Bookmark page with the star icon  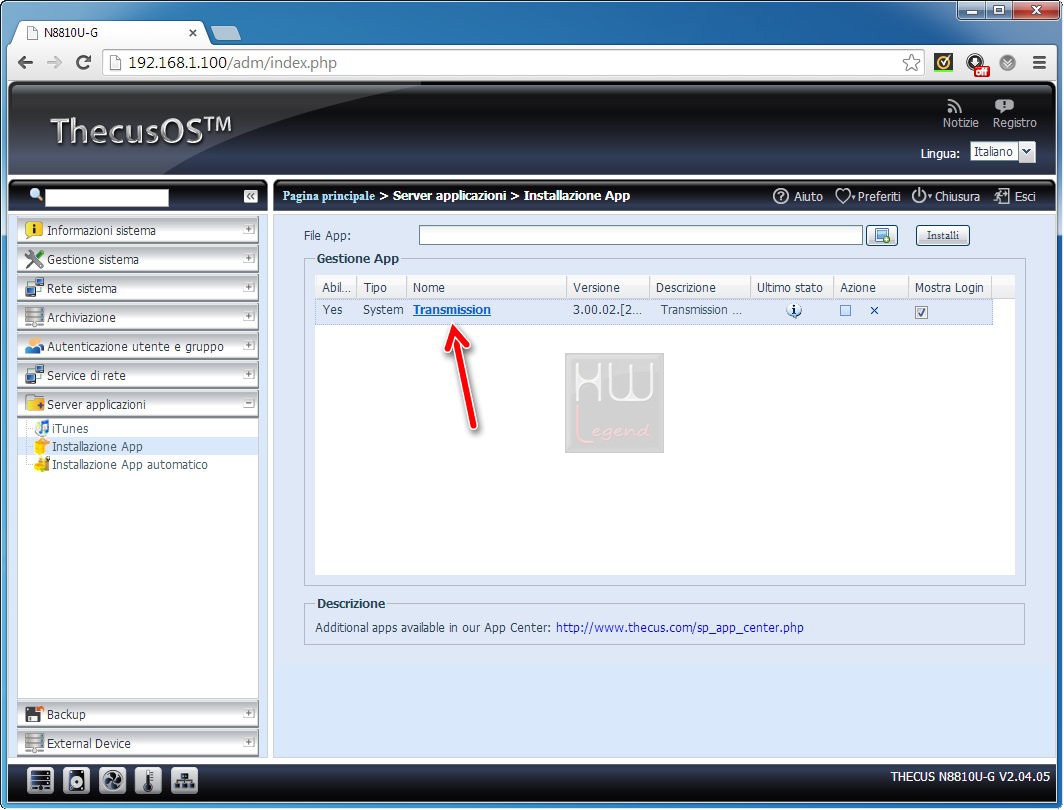click(x=911, y=62)
